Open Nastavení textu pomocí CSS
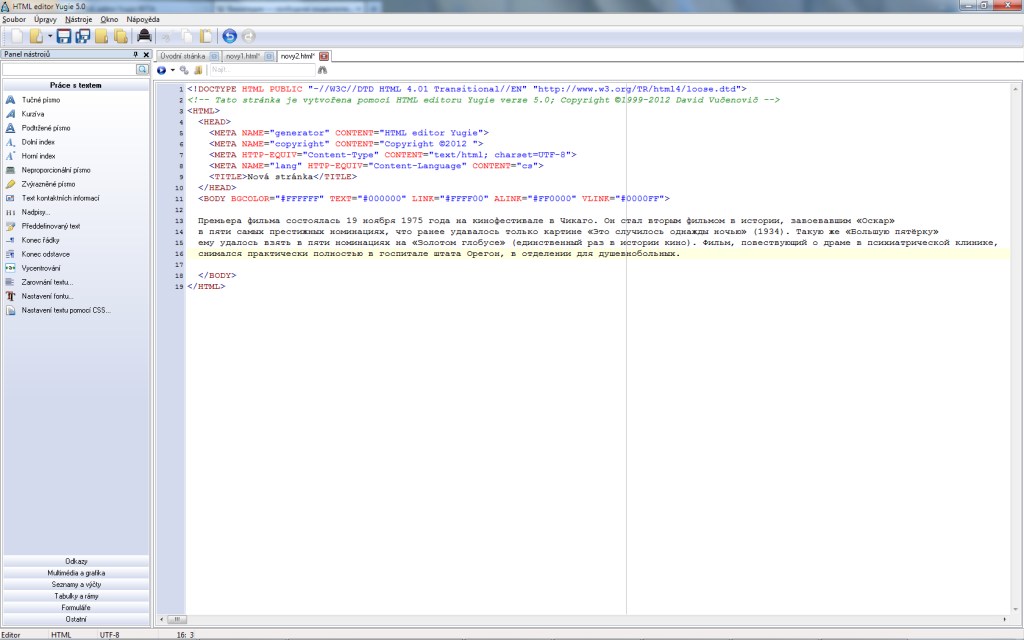1024x640 pixels. click(65, 310)
